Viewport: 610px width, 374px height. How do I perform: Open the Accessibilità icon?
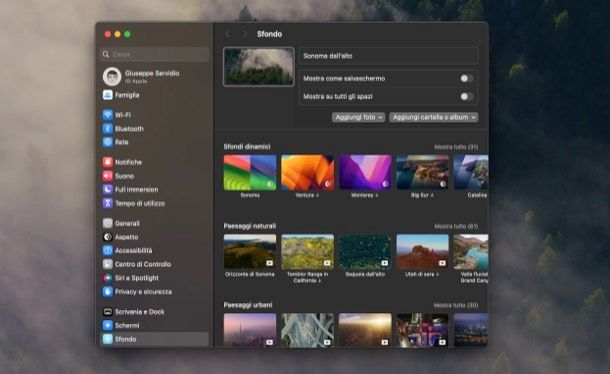click(108, 250)
